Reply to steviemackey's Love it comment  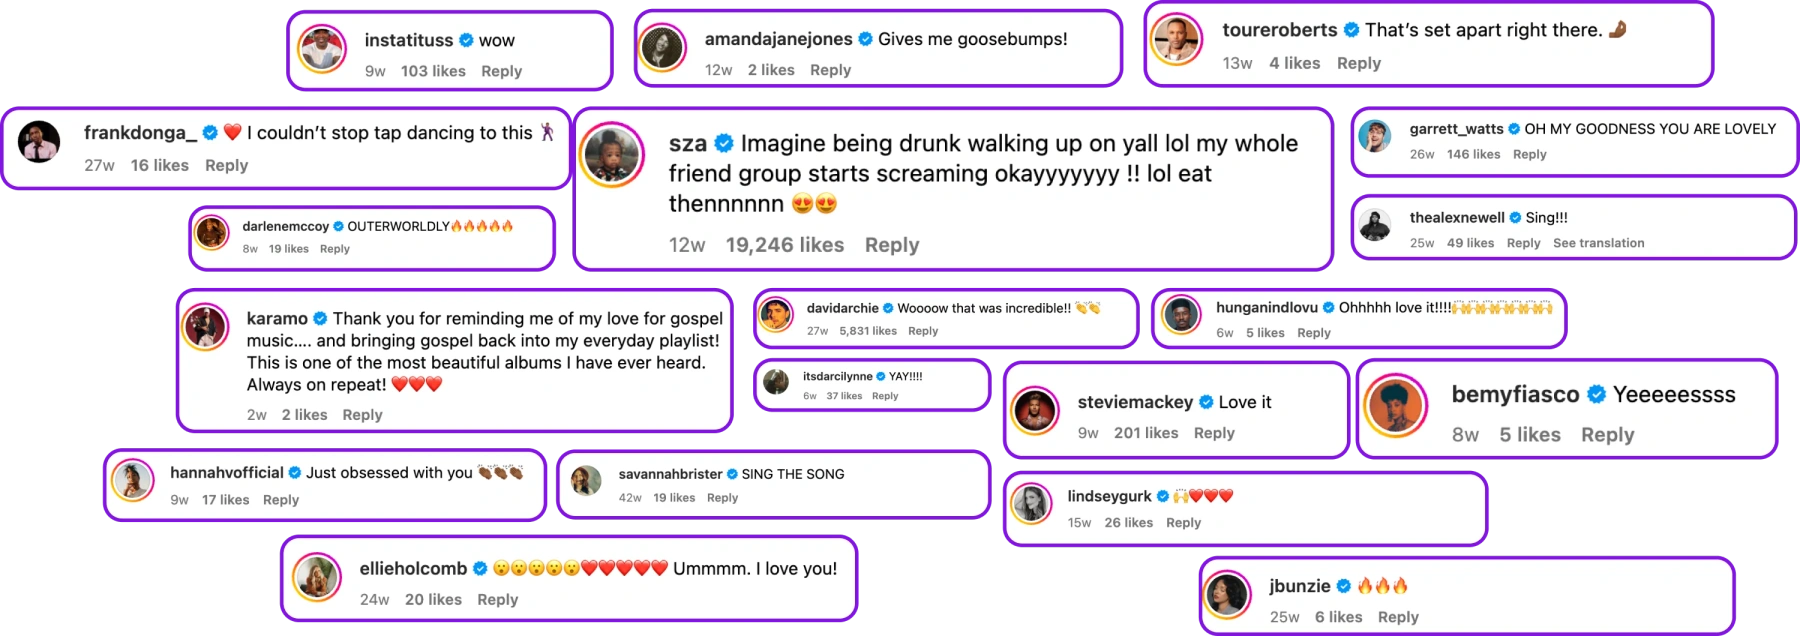point(1214,433)
